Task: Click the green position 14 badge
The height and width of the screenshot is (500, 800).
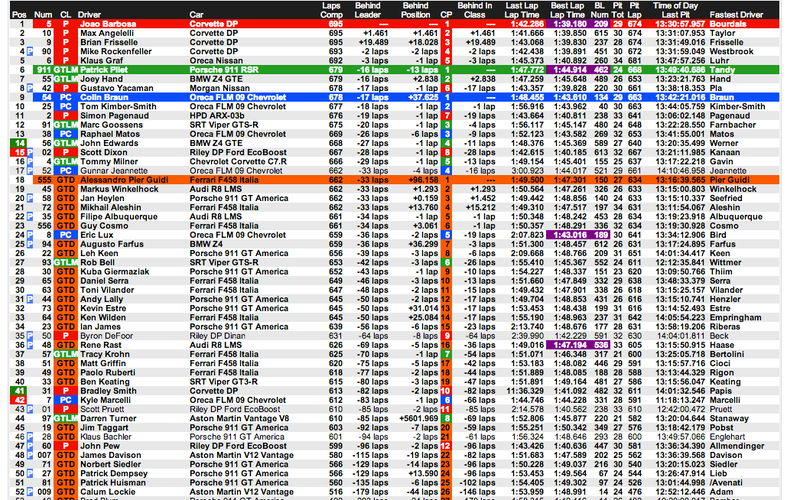Action: pyautogui.click(x=18, y=143)
